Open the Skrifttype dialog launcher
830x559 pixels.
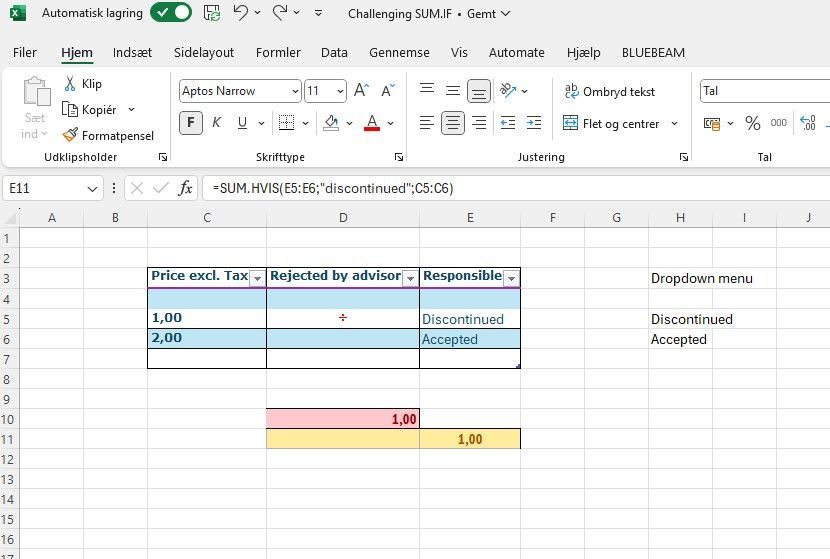399,157
